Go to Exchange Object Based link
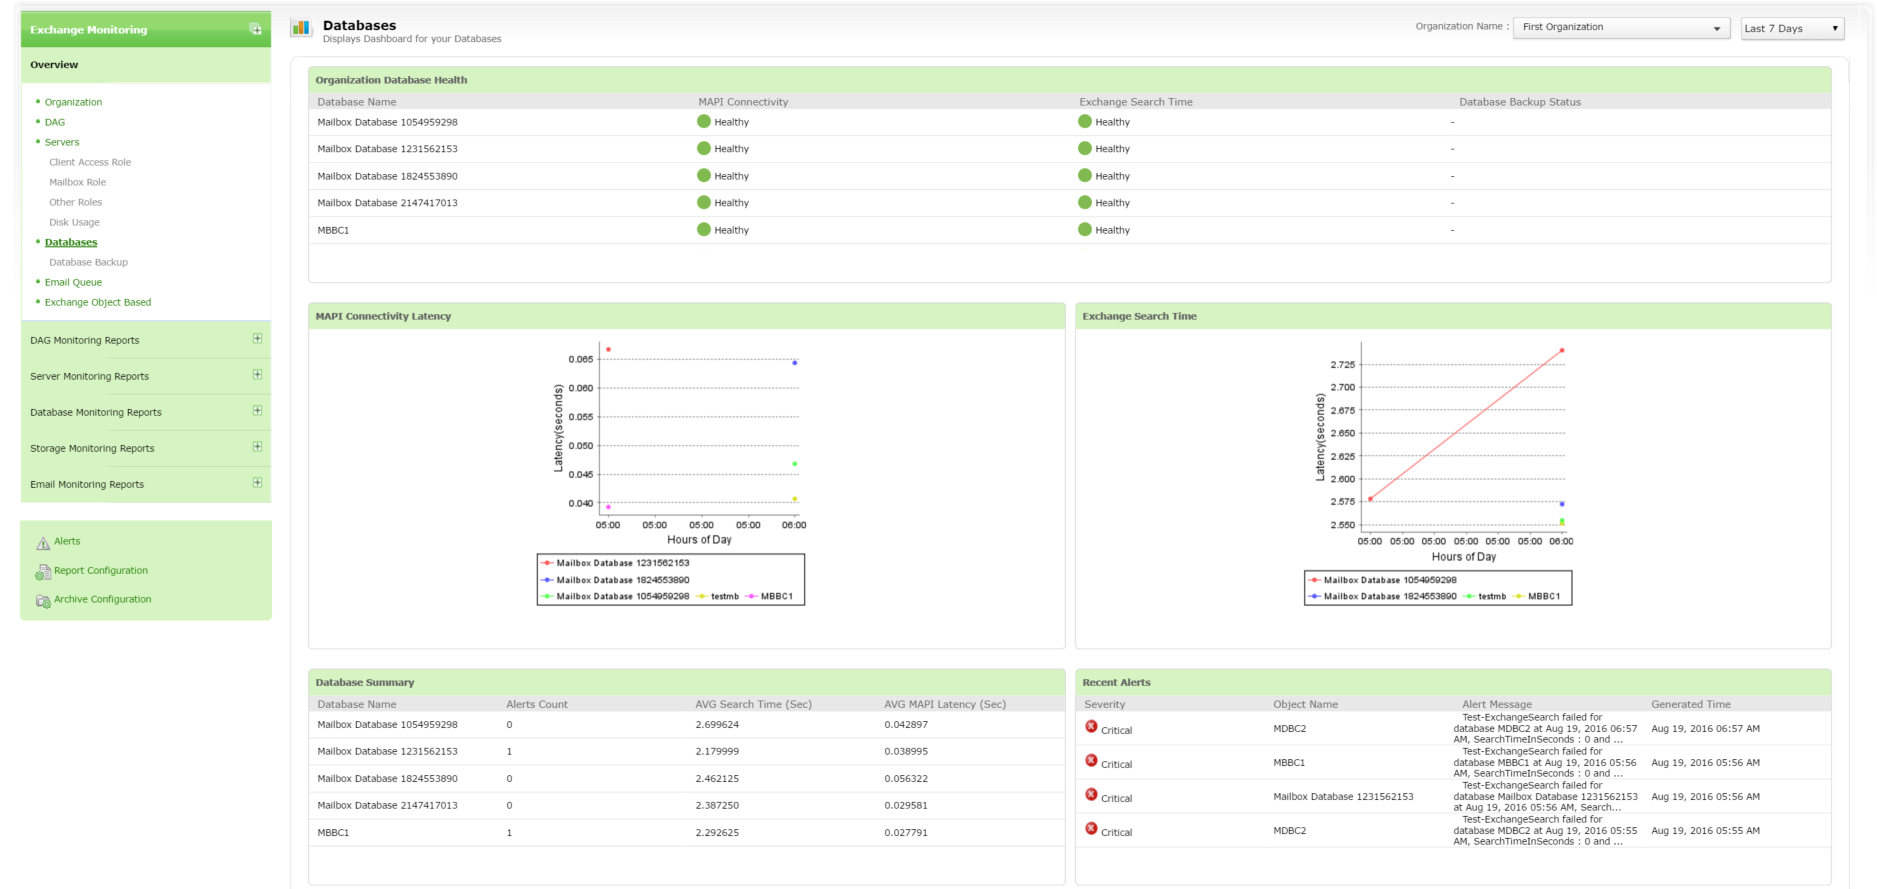 point(98,302)
